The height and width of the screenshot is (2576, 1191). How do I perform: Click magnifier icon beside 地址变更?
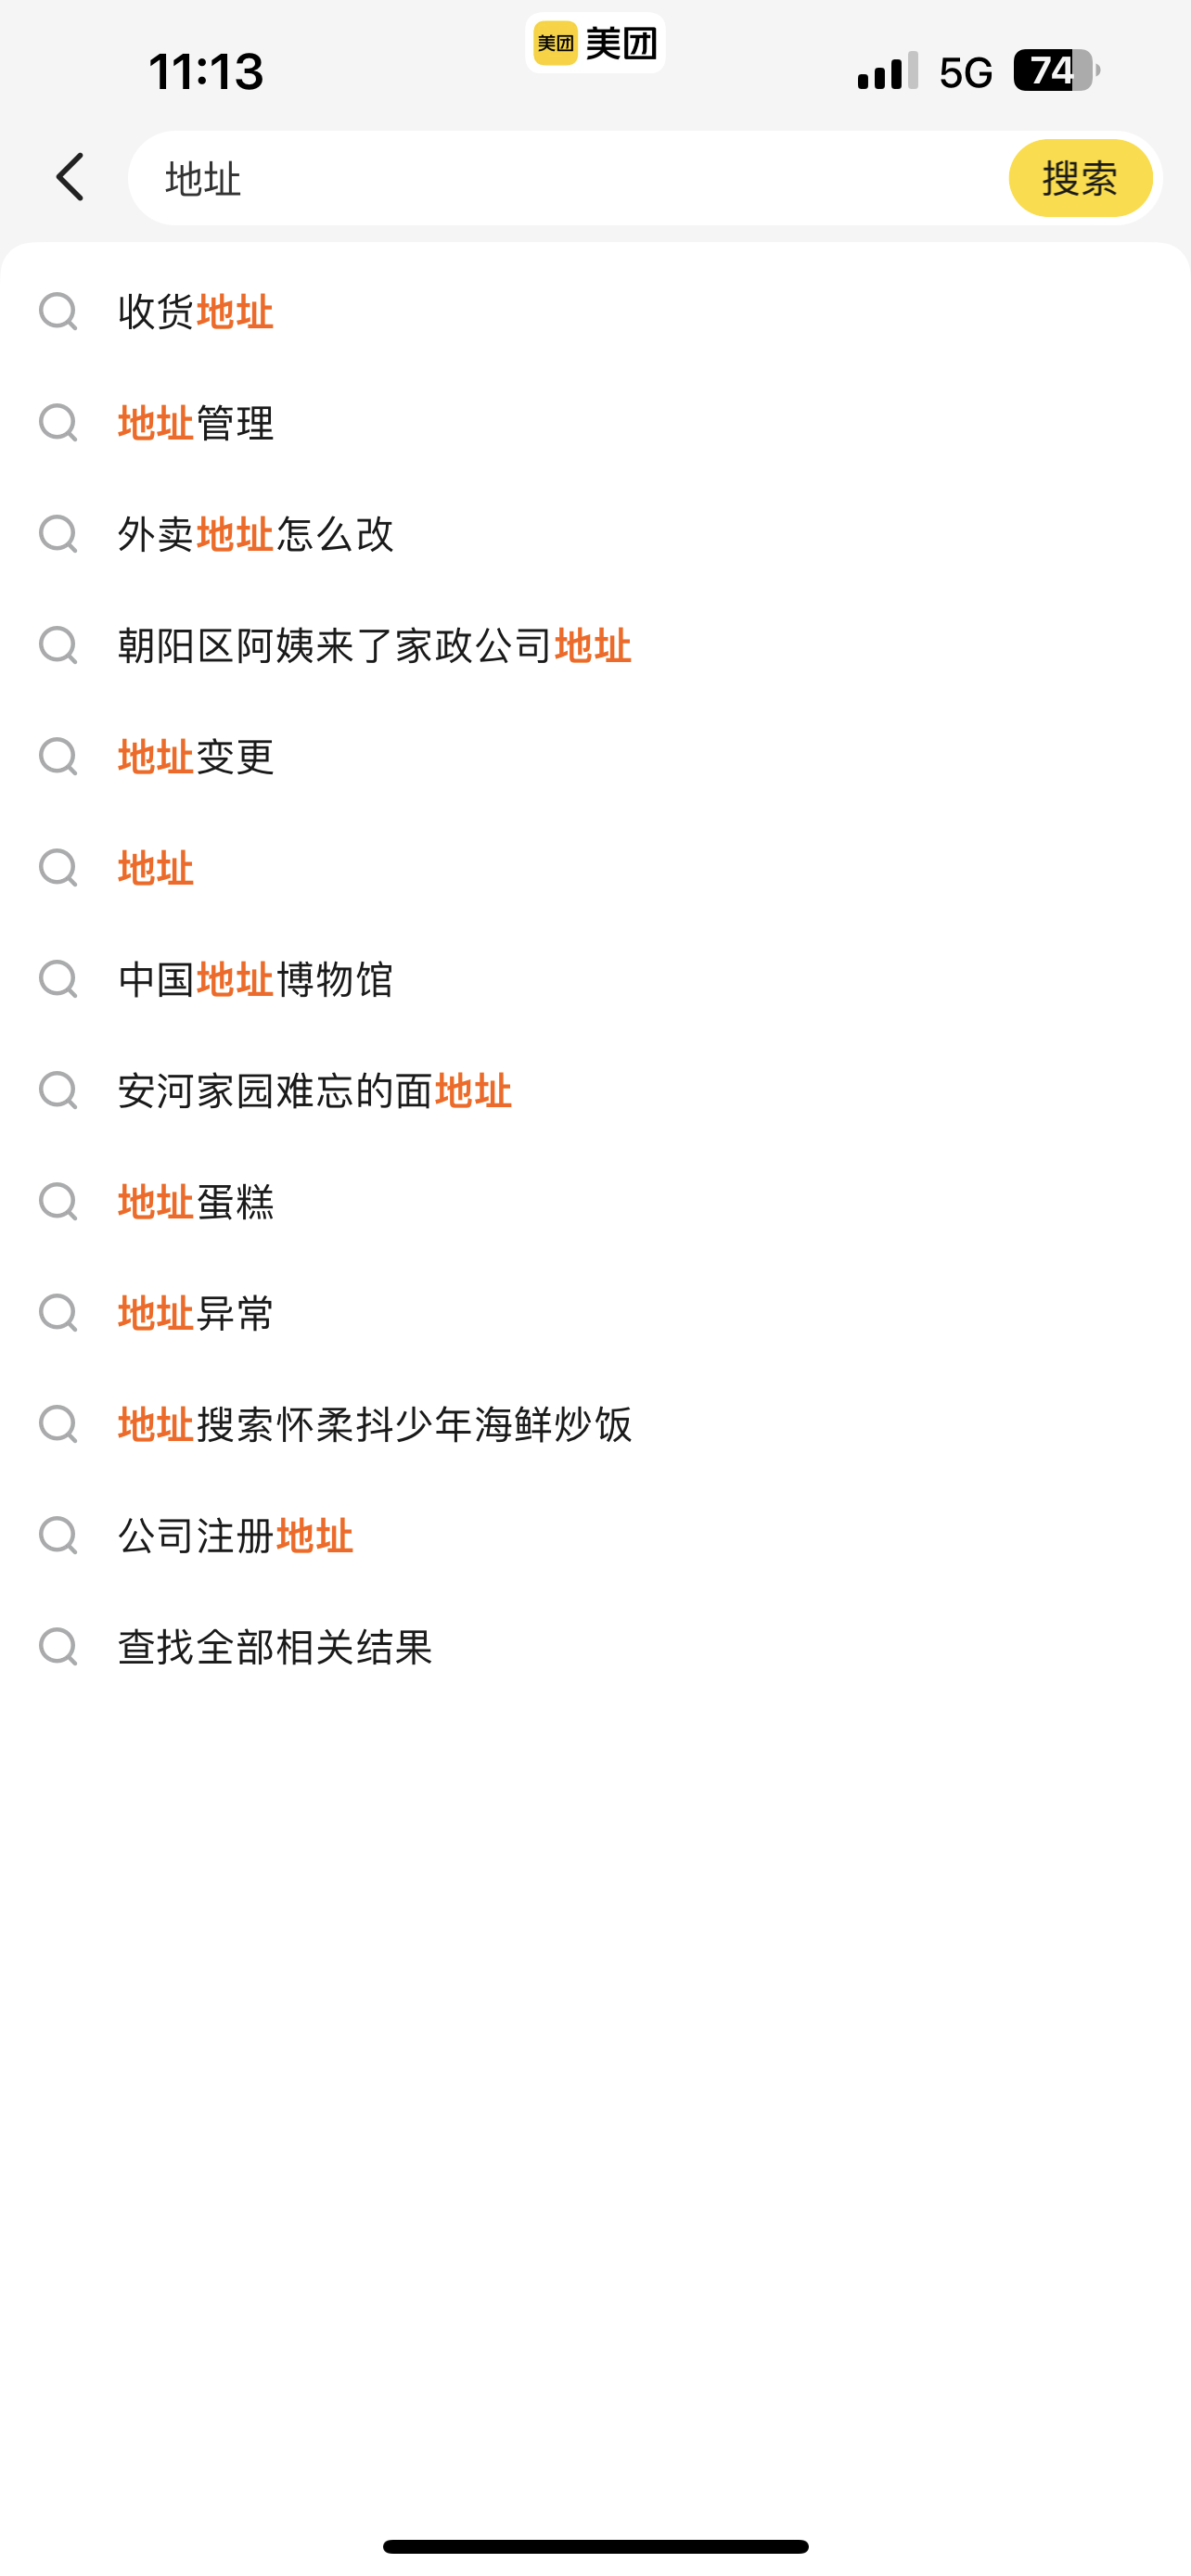click(x=58, y=757)
